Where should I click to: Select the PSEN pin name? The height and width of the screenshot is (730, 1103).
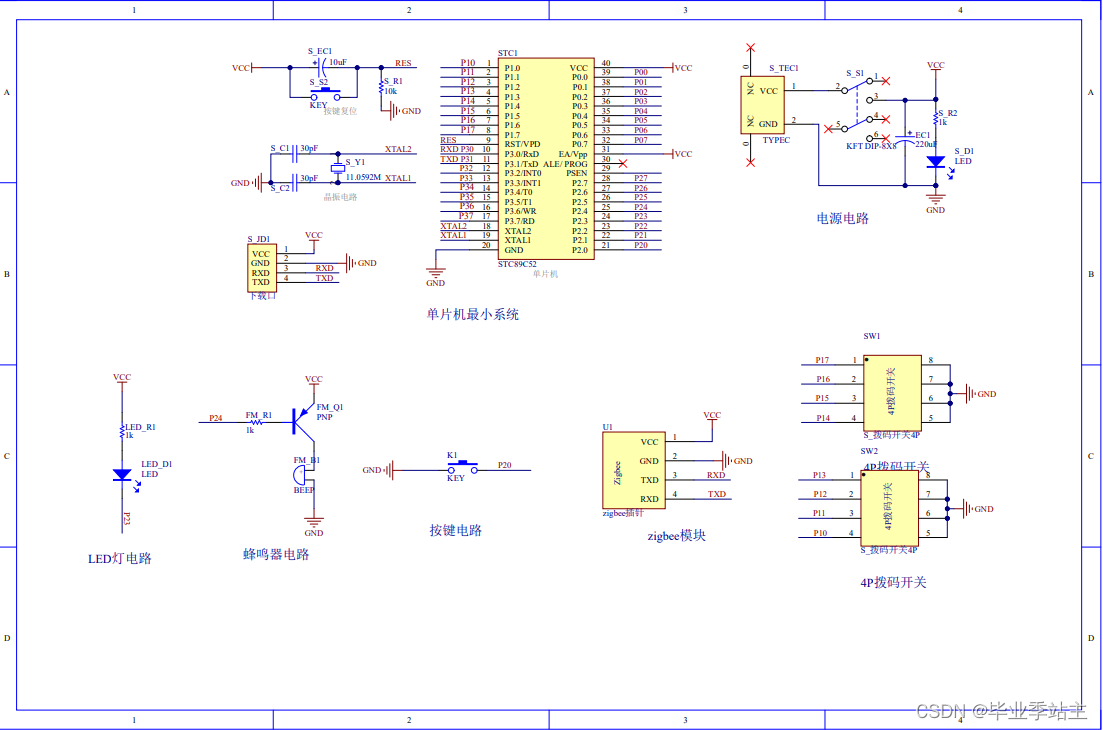coord(577,173)
